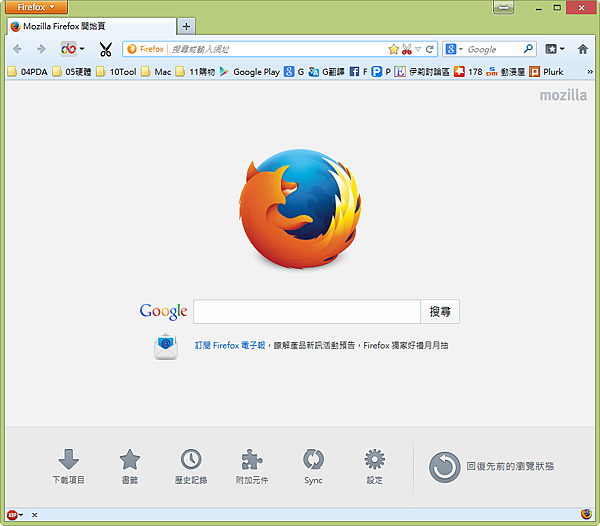Click the mozilla wordmark link
This screenshot has height=526, width=600.
563,95
